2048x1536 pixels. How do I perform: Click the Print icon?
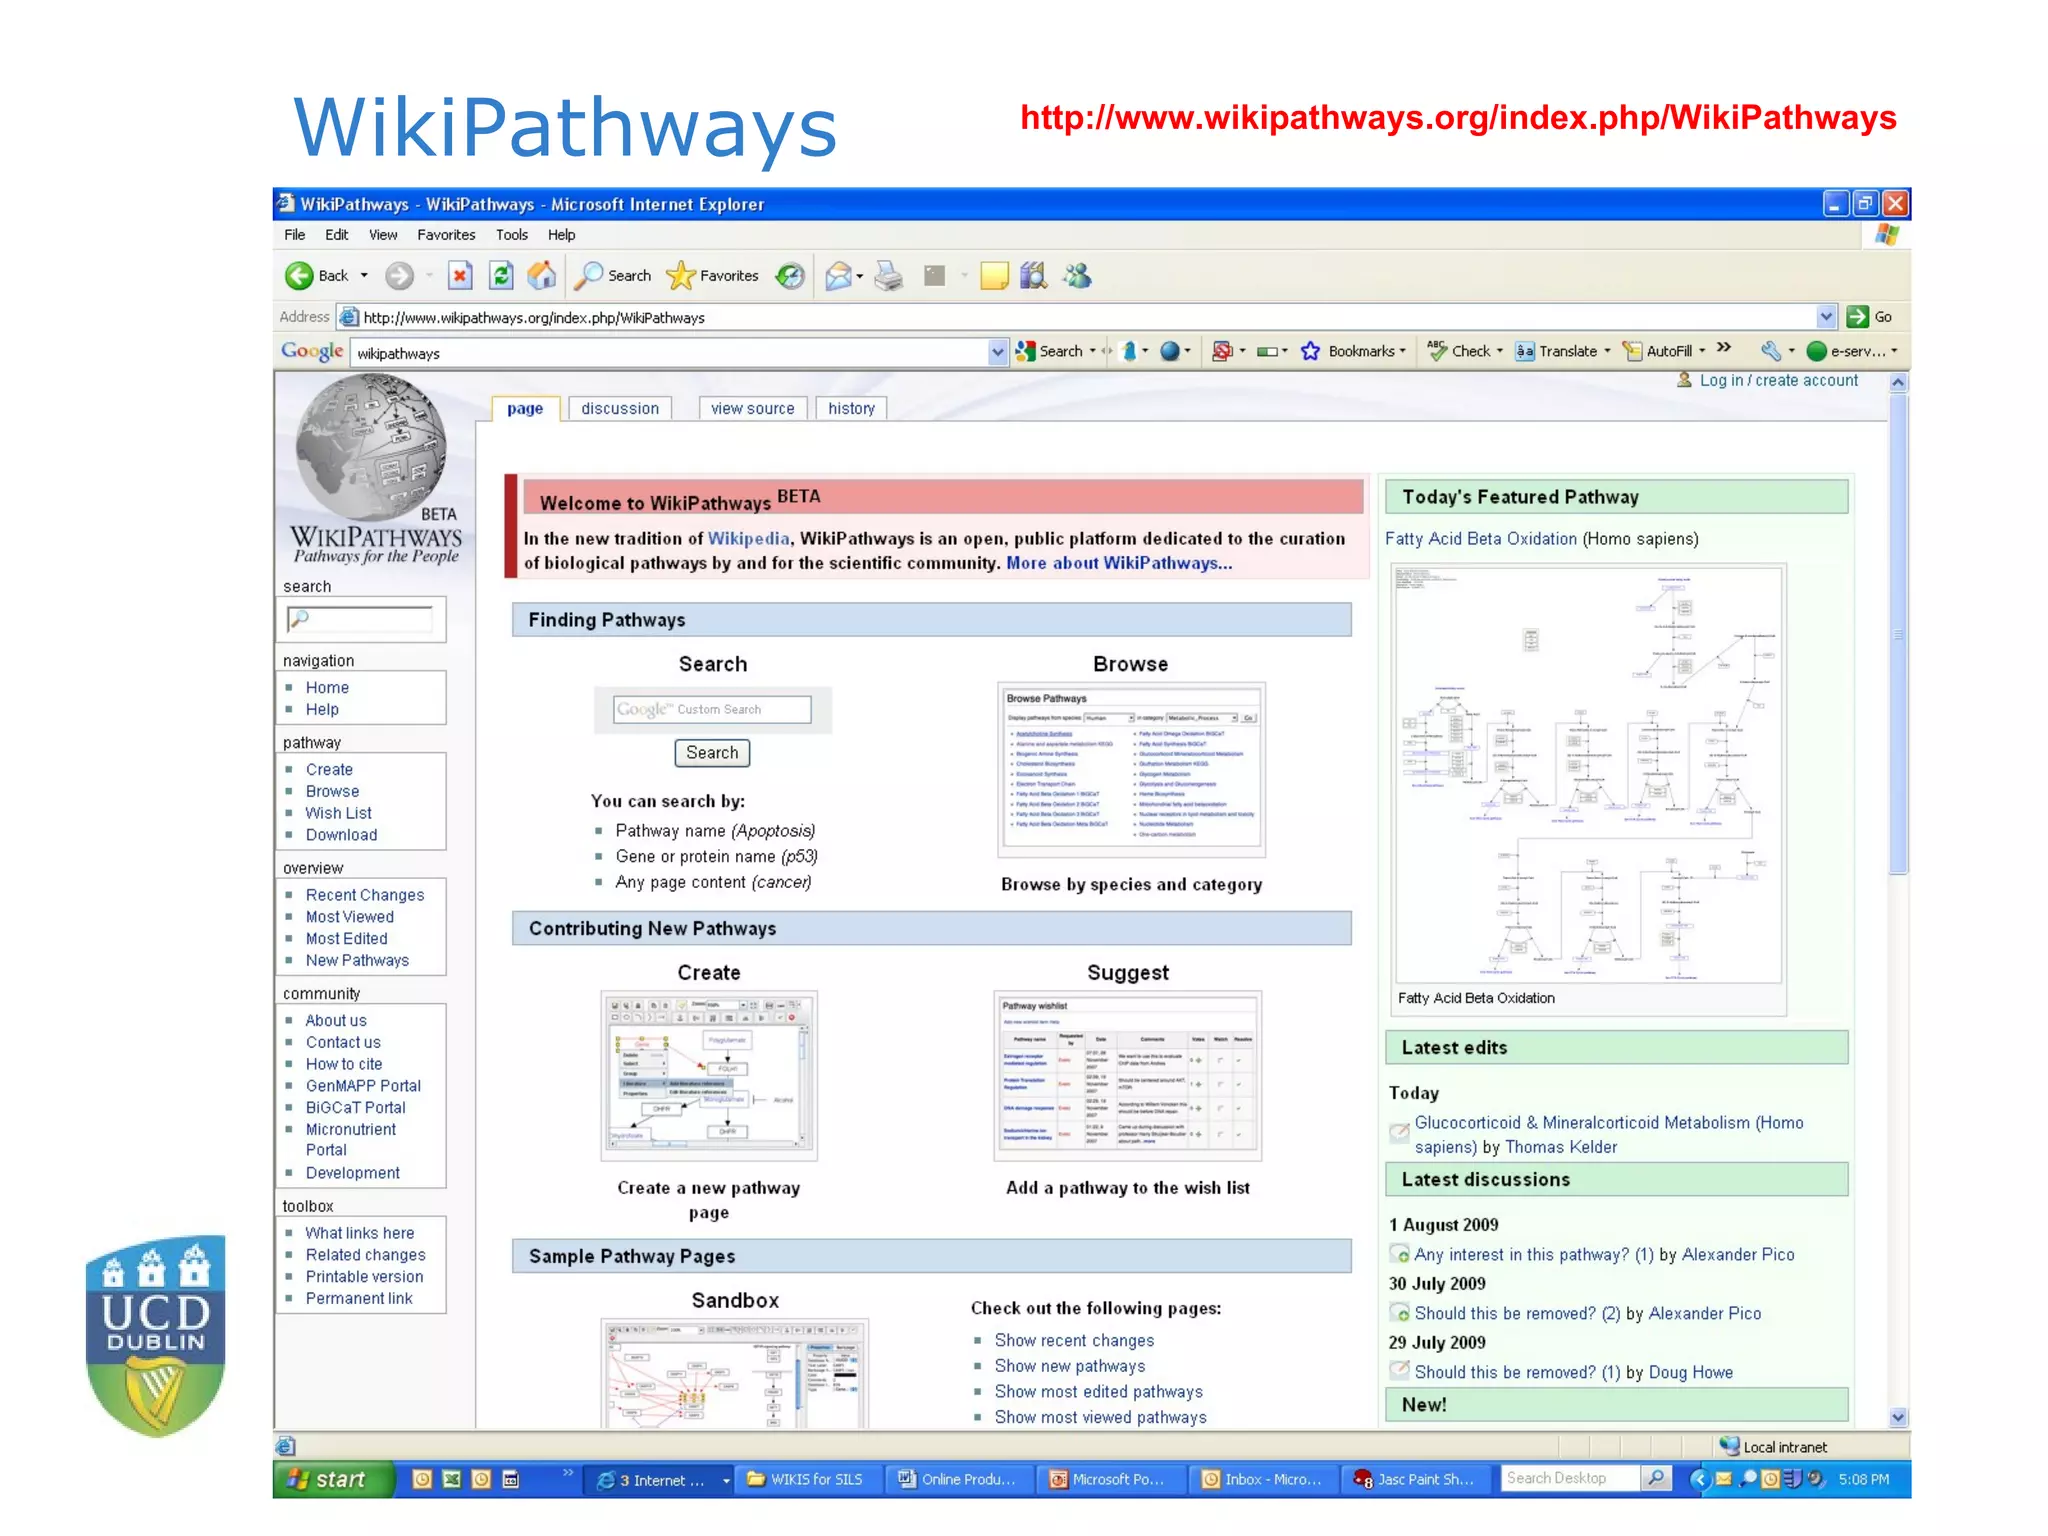888,275
